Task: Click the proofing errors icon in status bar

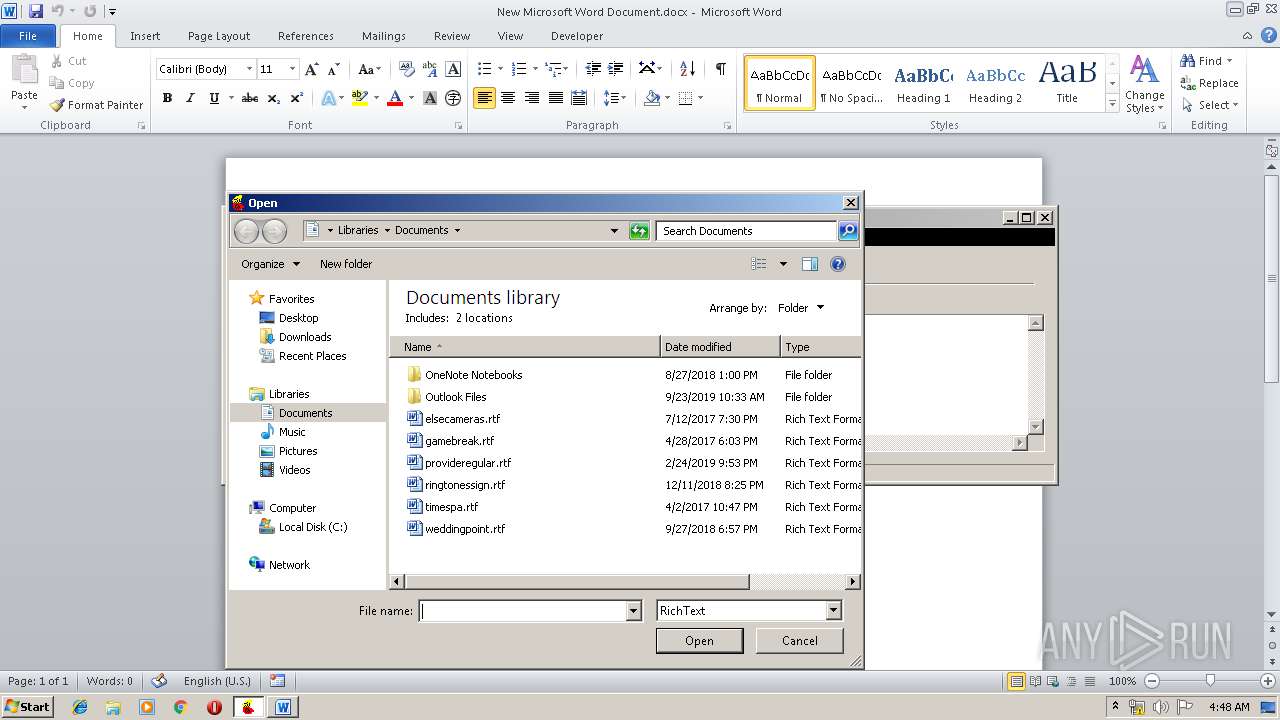Action: click(159, 681)
